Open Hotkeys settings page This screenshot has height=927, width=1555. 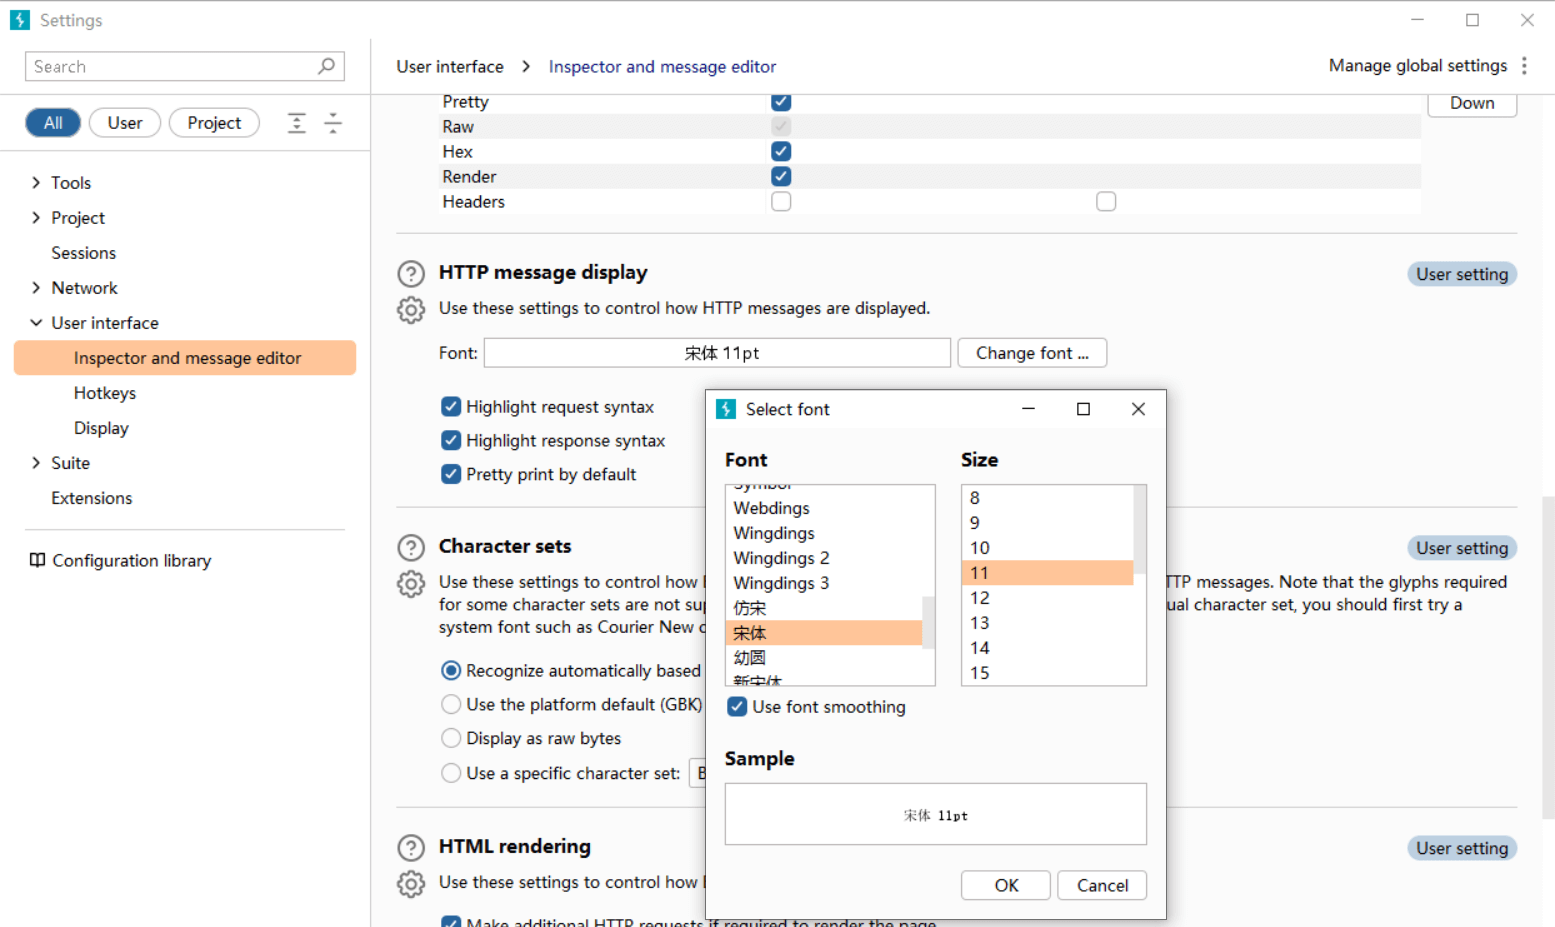[105, 393]
